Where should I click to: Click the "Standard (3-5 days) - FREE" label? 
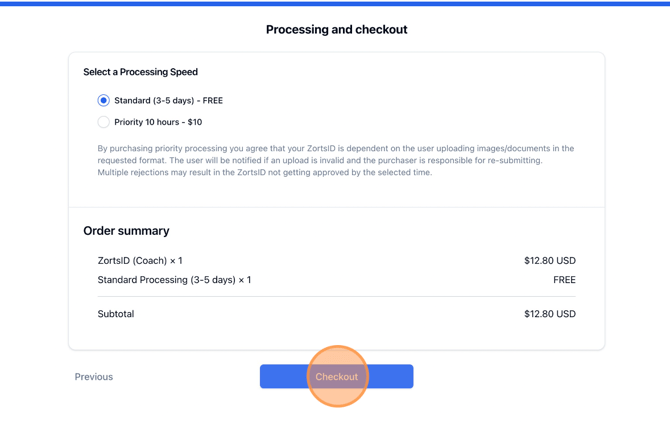coord(168,100)
